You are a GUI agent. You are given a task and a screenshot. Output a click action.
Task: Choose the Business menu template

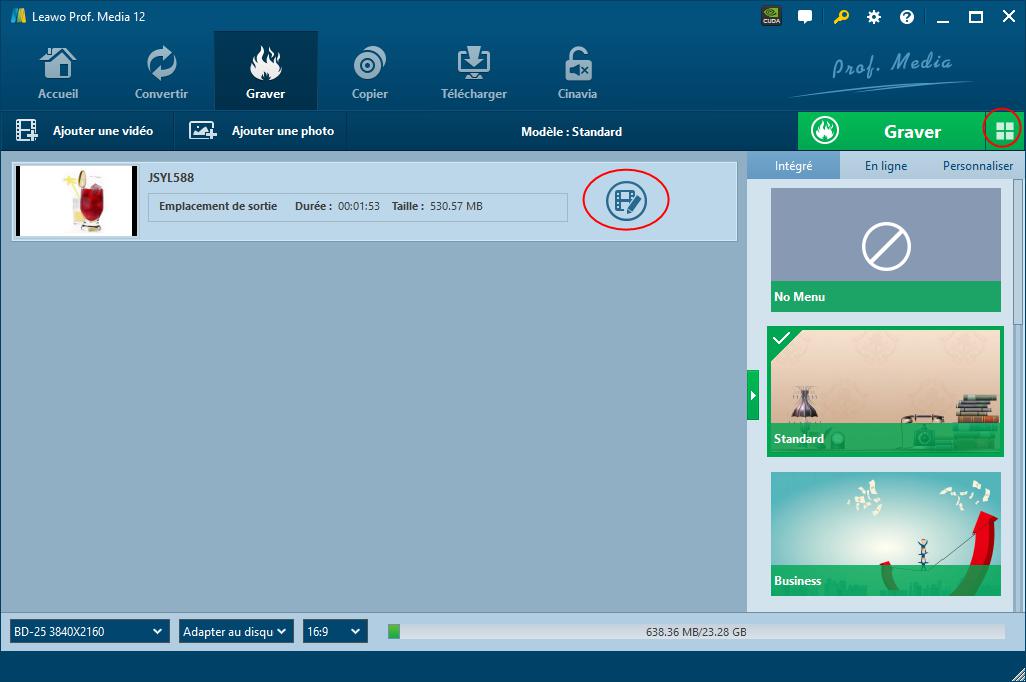886,534
